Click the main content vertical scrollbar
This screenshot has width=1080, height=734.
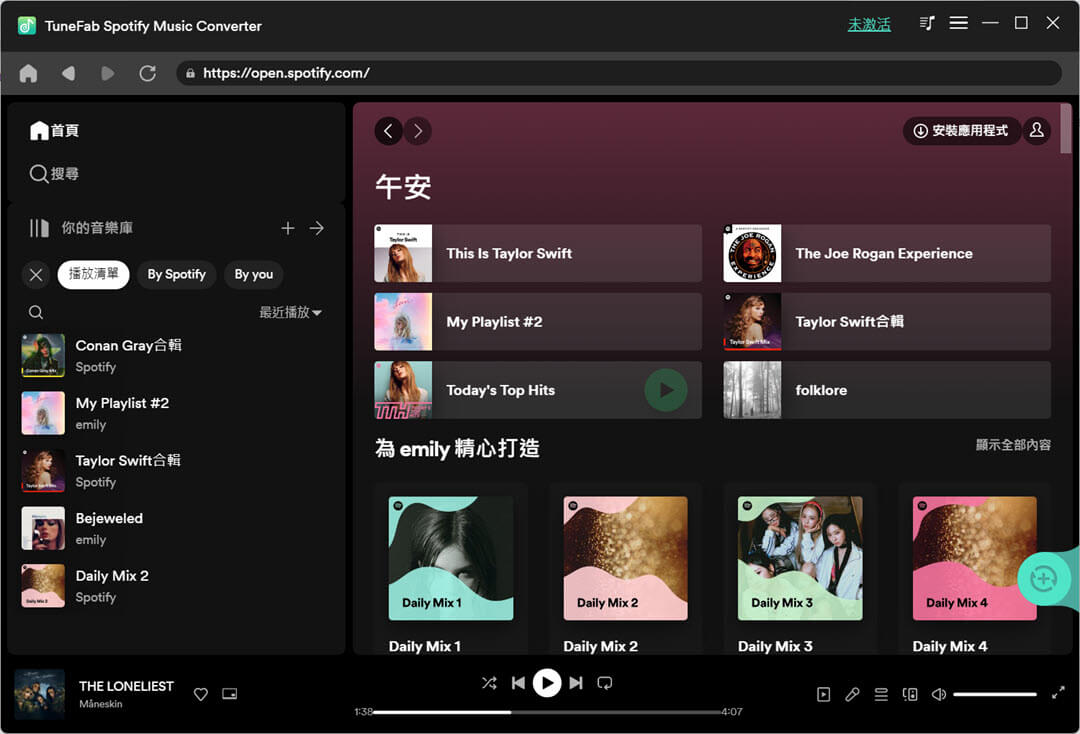pyautogui.click(x=1066, y=129)
